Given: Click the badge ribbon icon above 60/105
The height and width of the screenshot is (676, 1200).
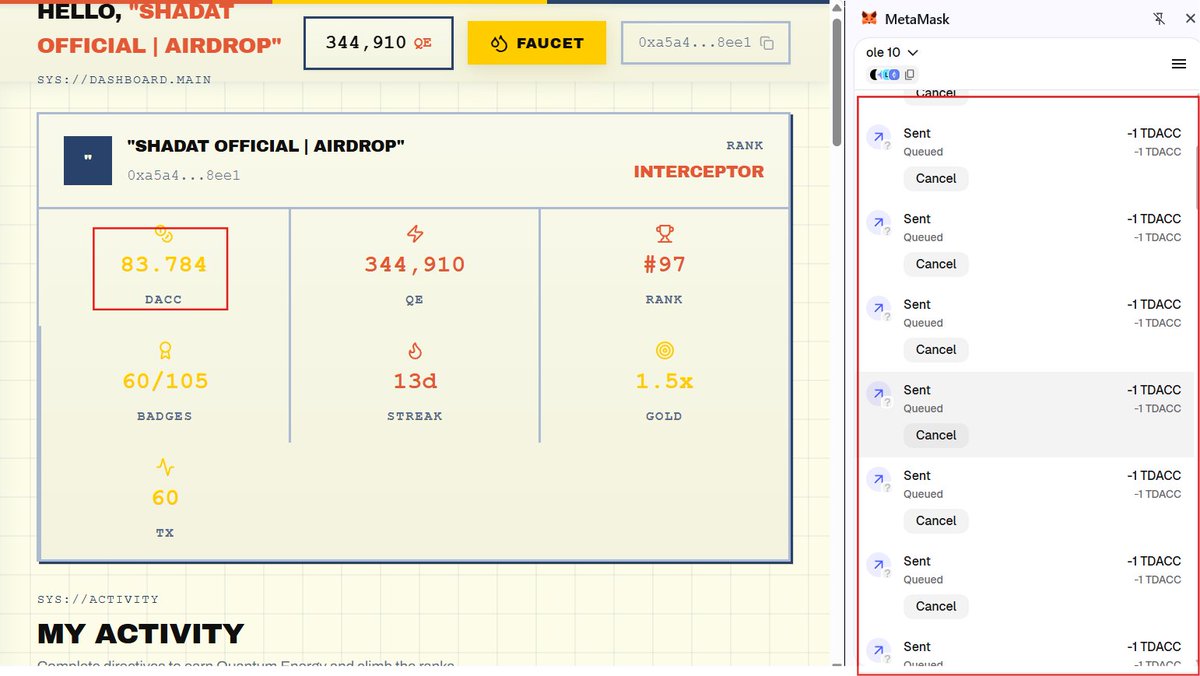Looking at the screenshot, I should click(x=165, y=350).
